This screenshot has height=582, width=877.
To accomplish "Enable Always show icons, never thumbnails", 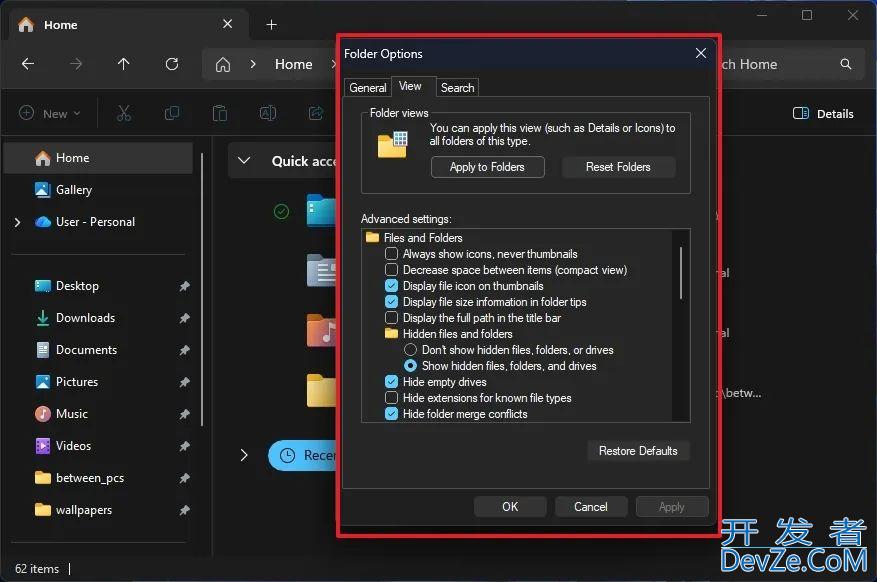I will tap(392, 254).
